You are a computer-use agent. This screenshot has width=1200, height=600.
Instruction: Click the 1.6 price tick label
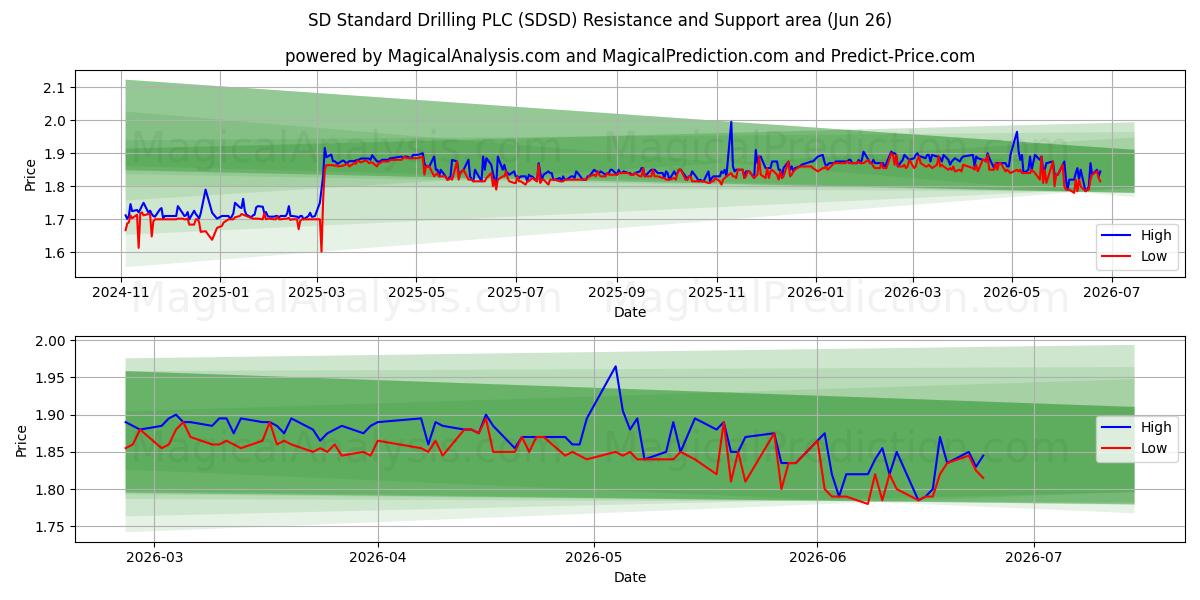[x=55, y=253]
